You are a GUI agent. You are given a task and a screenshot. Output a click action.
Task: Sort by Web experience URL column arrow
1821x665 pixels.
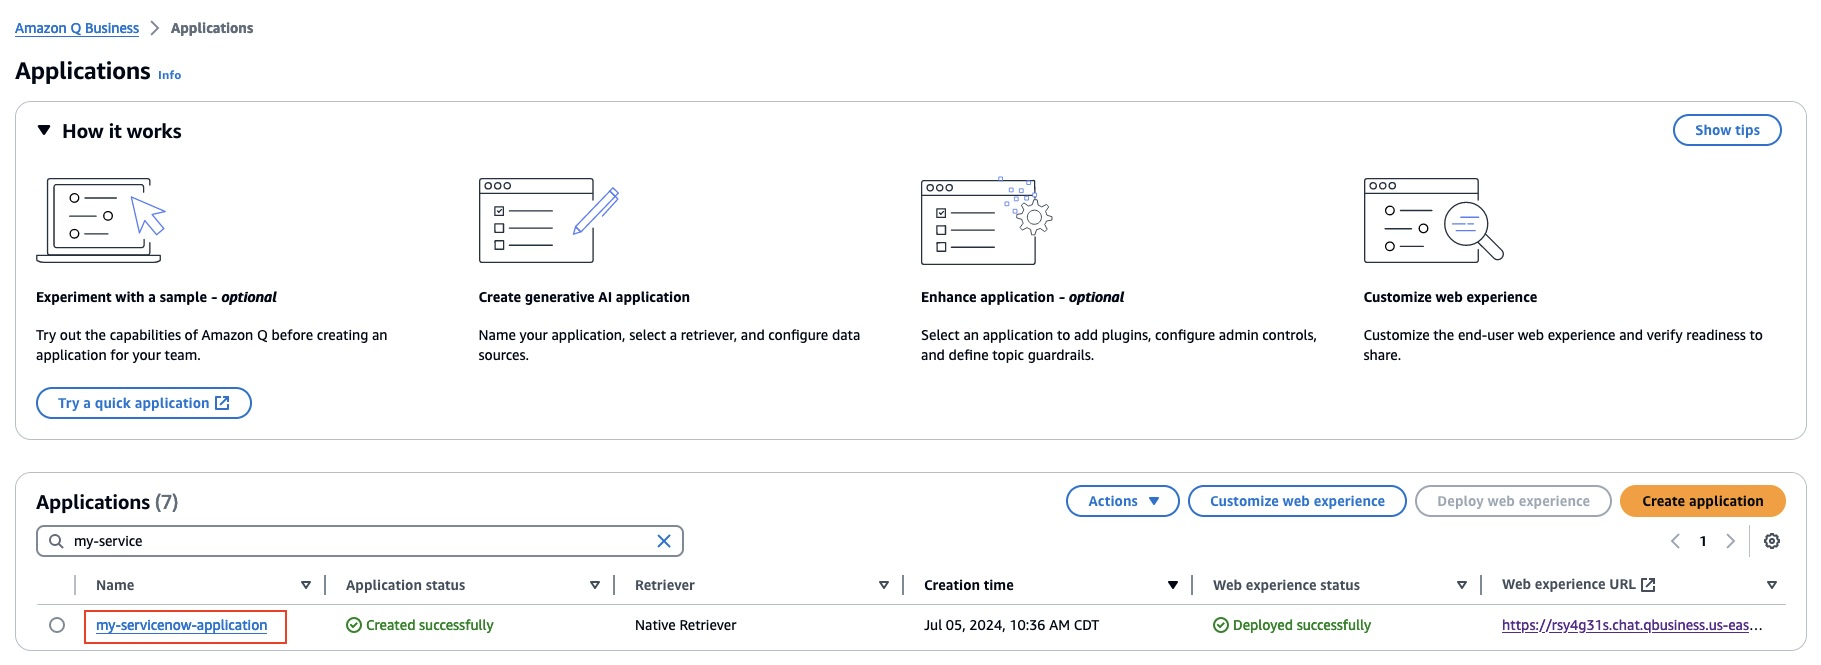1772,585
